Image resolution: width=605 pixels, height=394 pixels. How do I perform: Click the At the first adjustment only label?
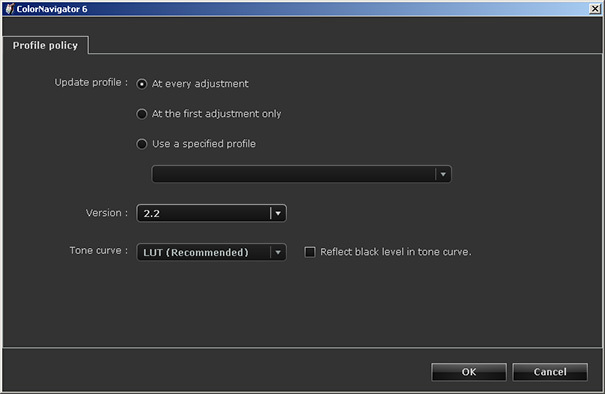[x=216, y=114]
